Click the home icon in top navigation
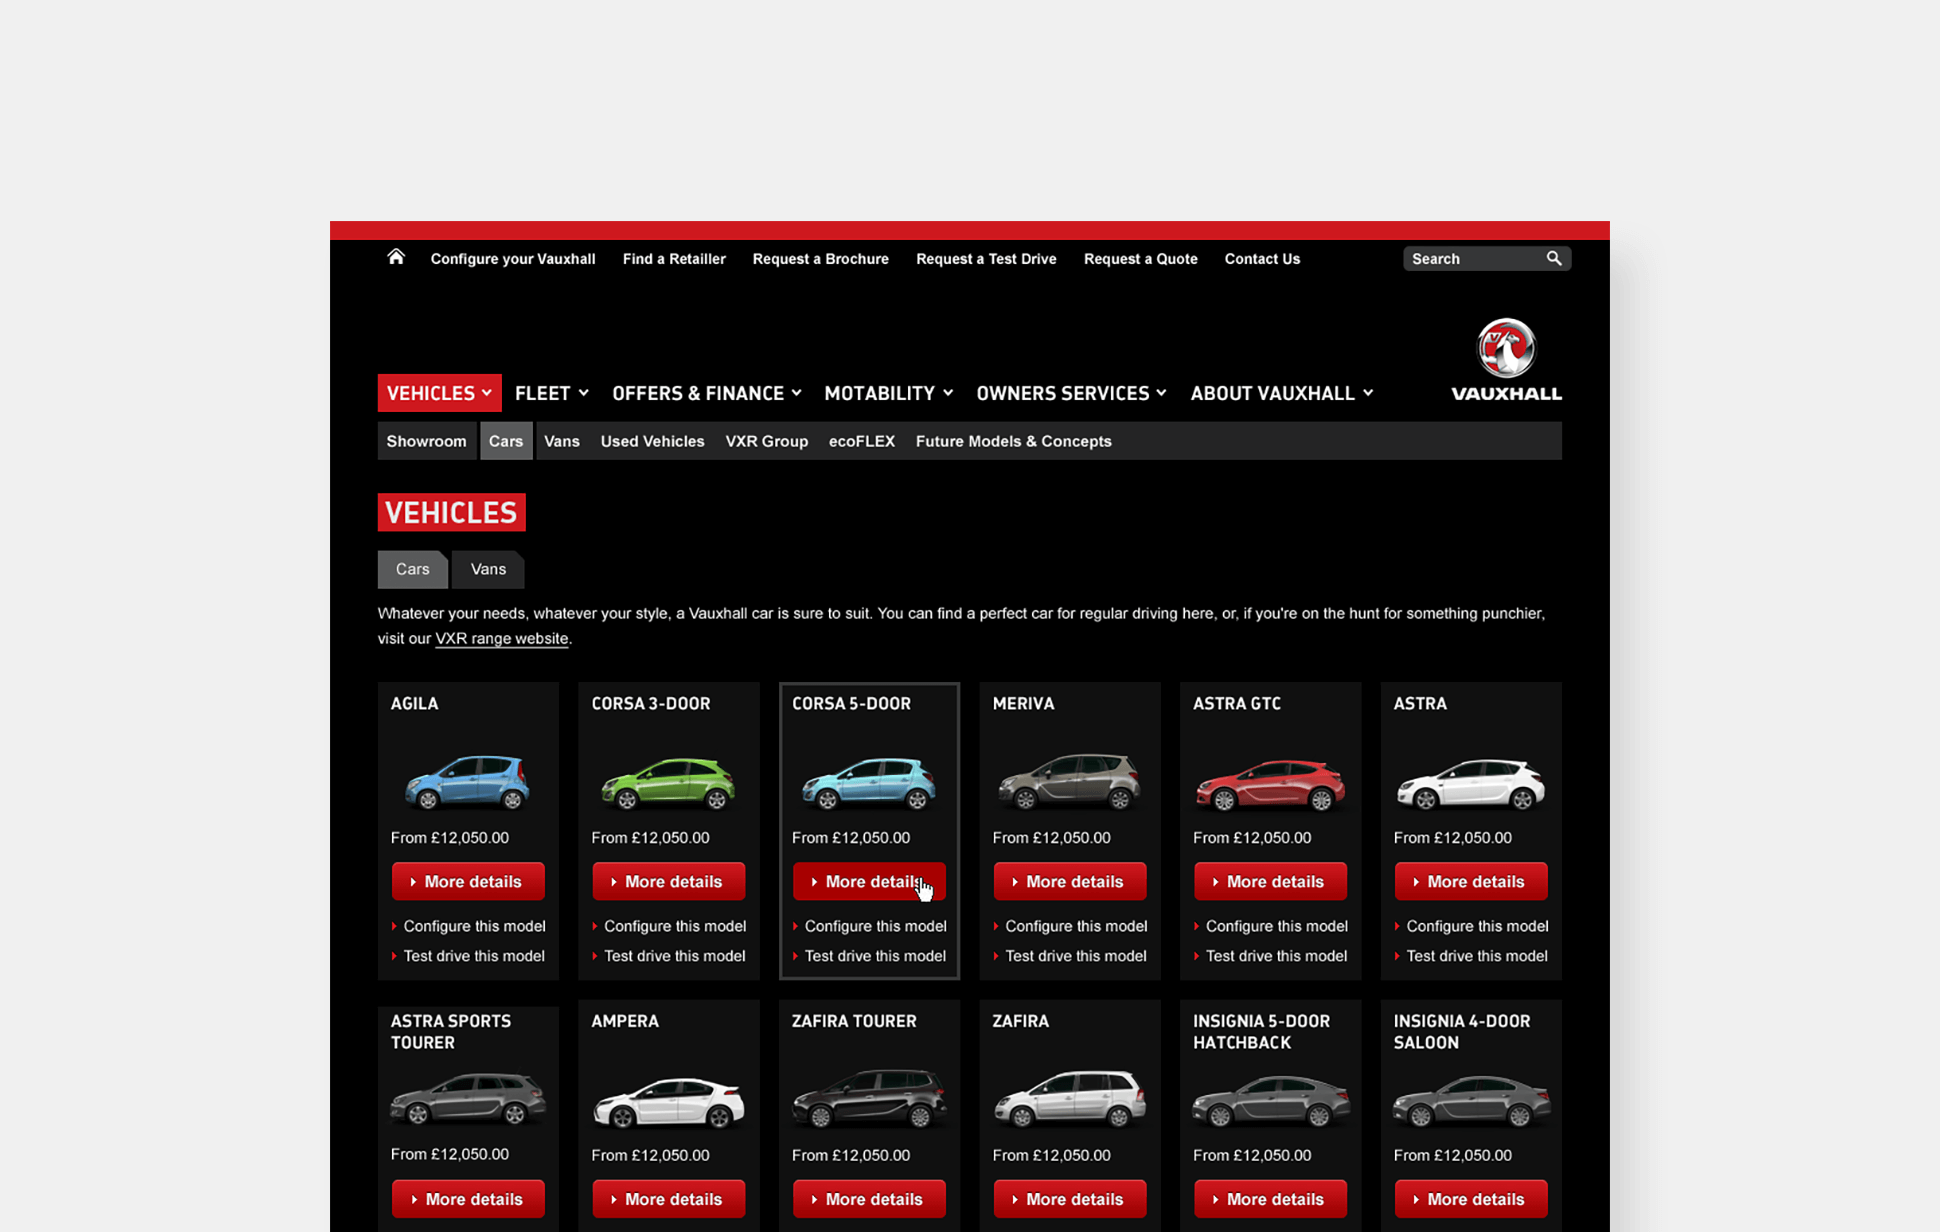The width and height of the screenshot is (1940, 1232). (x=396, y=257)
